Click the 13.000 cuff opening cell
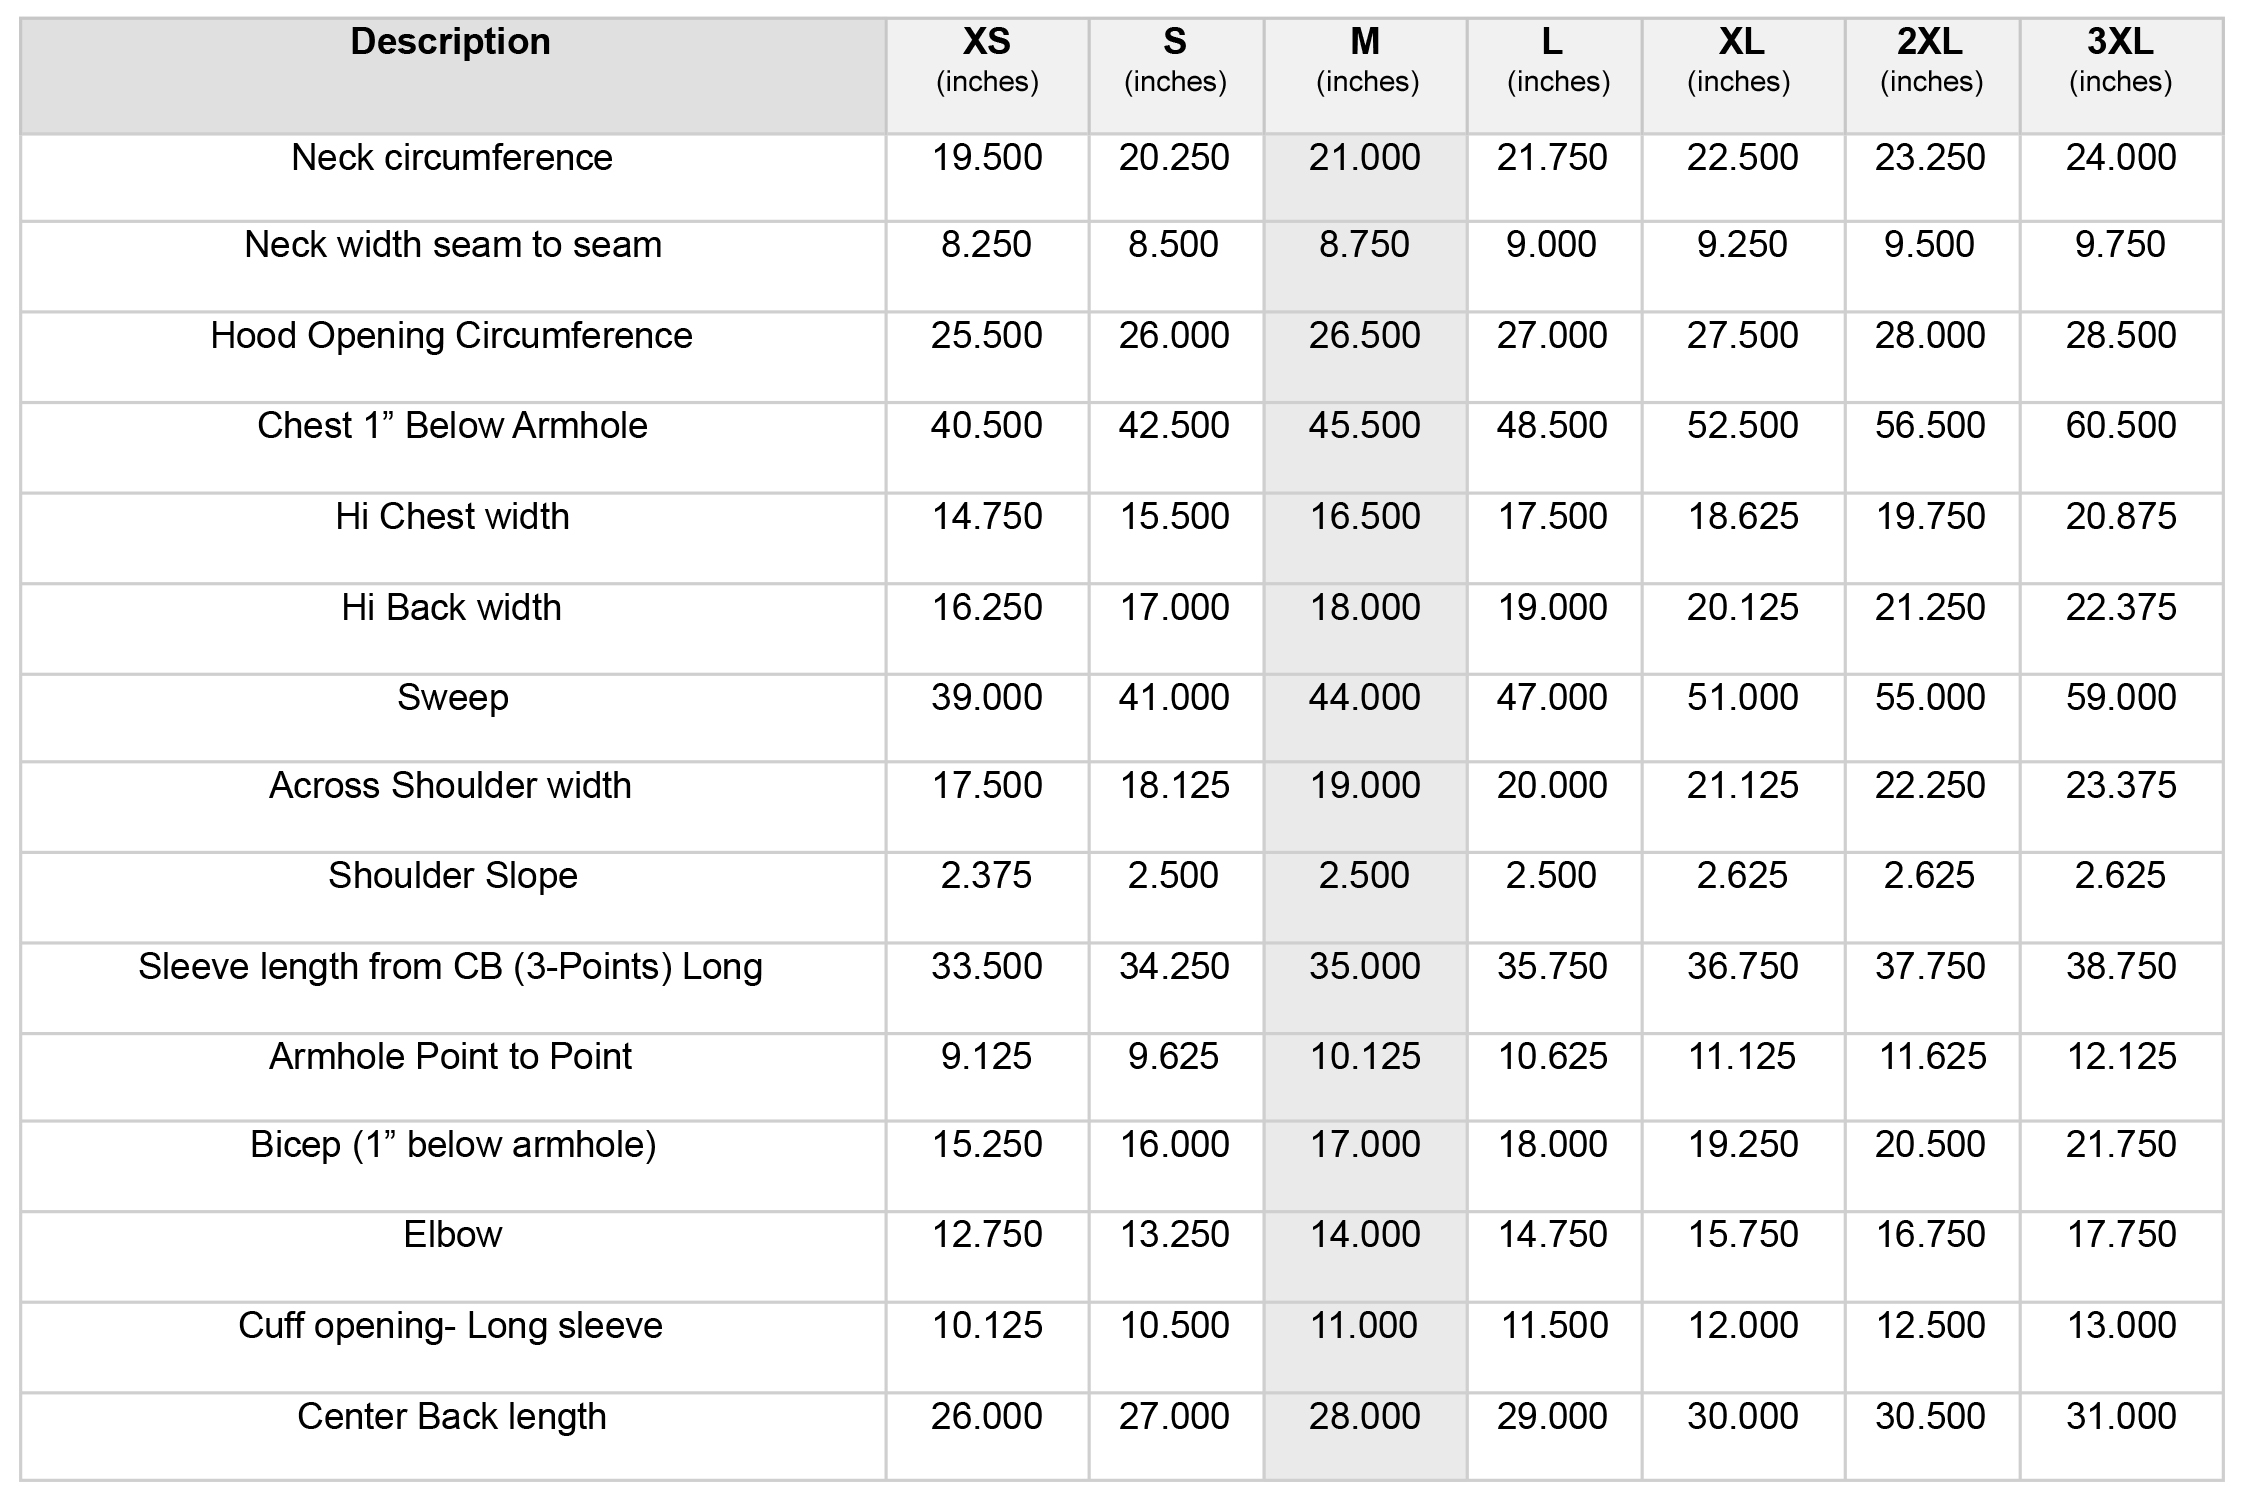Viewport: 2247px width, 1507px height. [2120, 1326]
